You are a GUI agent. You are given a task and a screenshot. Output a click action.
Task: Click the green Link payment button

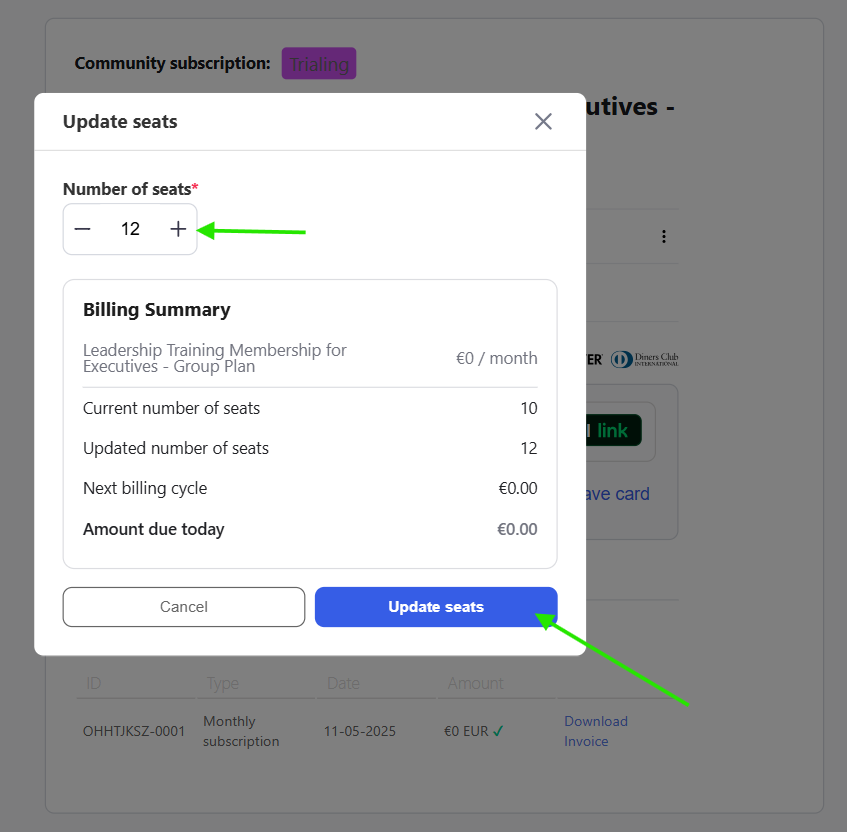pos(613,431)
